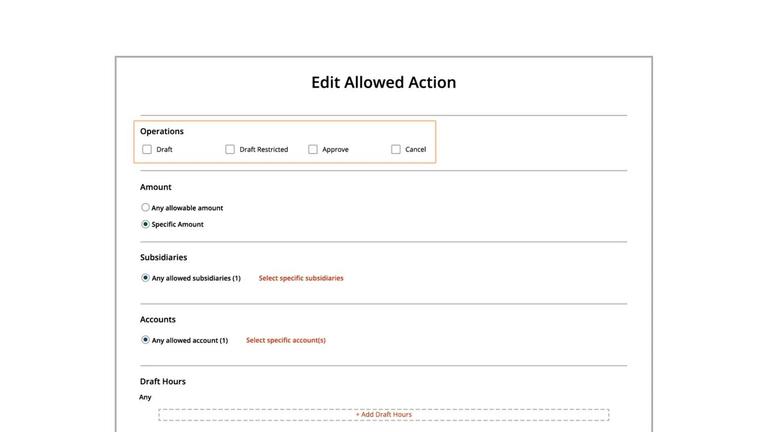Viewport: 768px width, 432px height.
Task: Check the Cancel operation checkbox
Action: pyautogui.click(x=396, y=149)
